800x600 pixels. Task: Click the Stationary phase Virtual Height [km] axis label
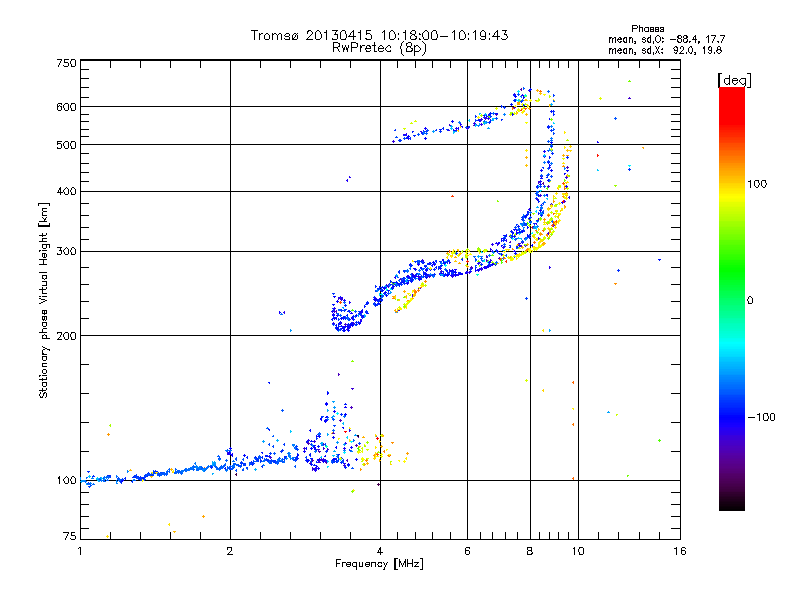pos(43,300)
